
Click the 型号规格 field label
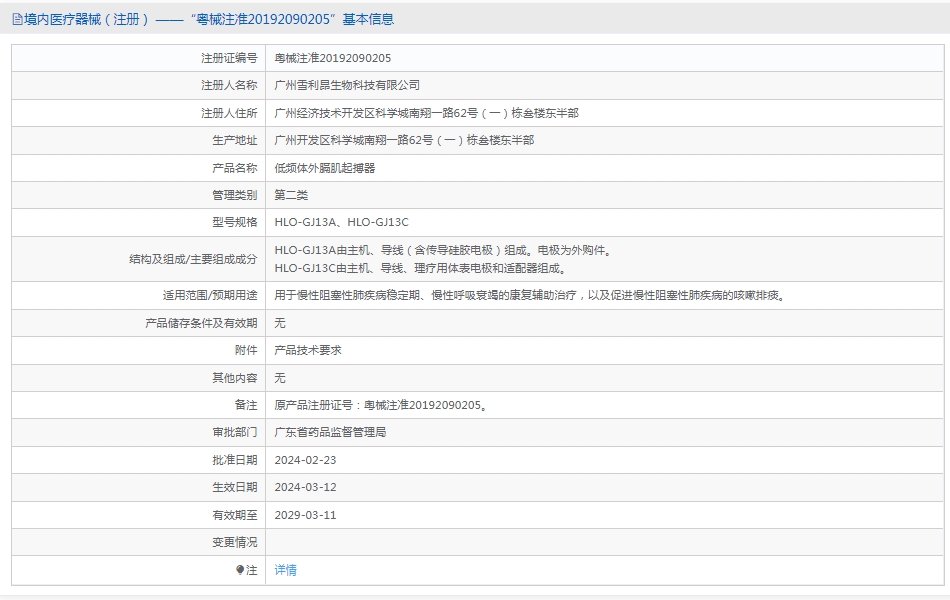234,222
